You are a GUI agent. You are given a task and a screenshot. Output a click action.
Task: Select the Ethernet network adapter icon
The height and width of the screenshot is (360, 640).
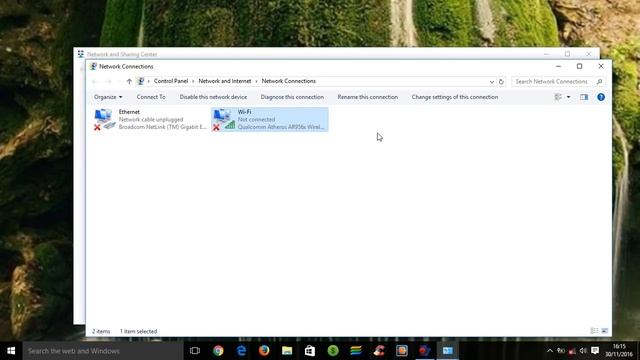click(104, 120)
